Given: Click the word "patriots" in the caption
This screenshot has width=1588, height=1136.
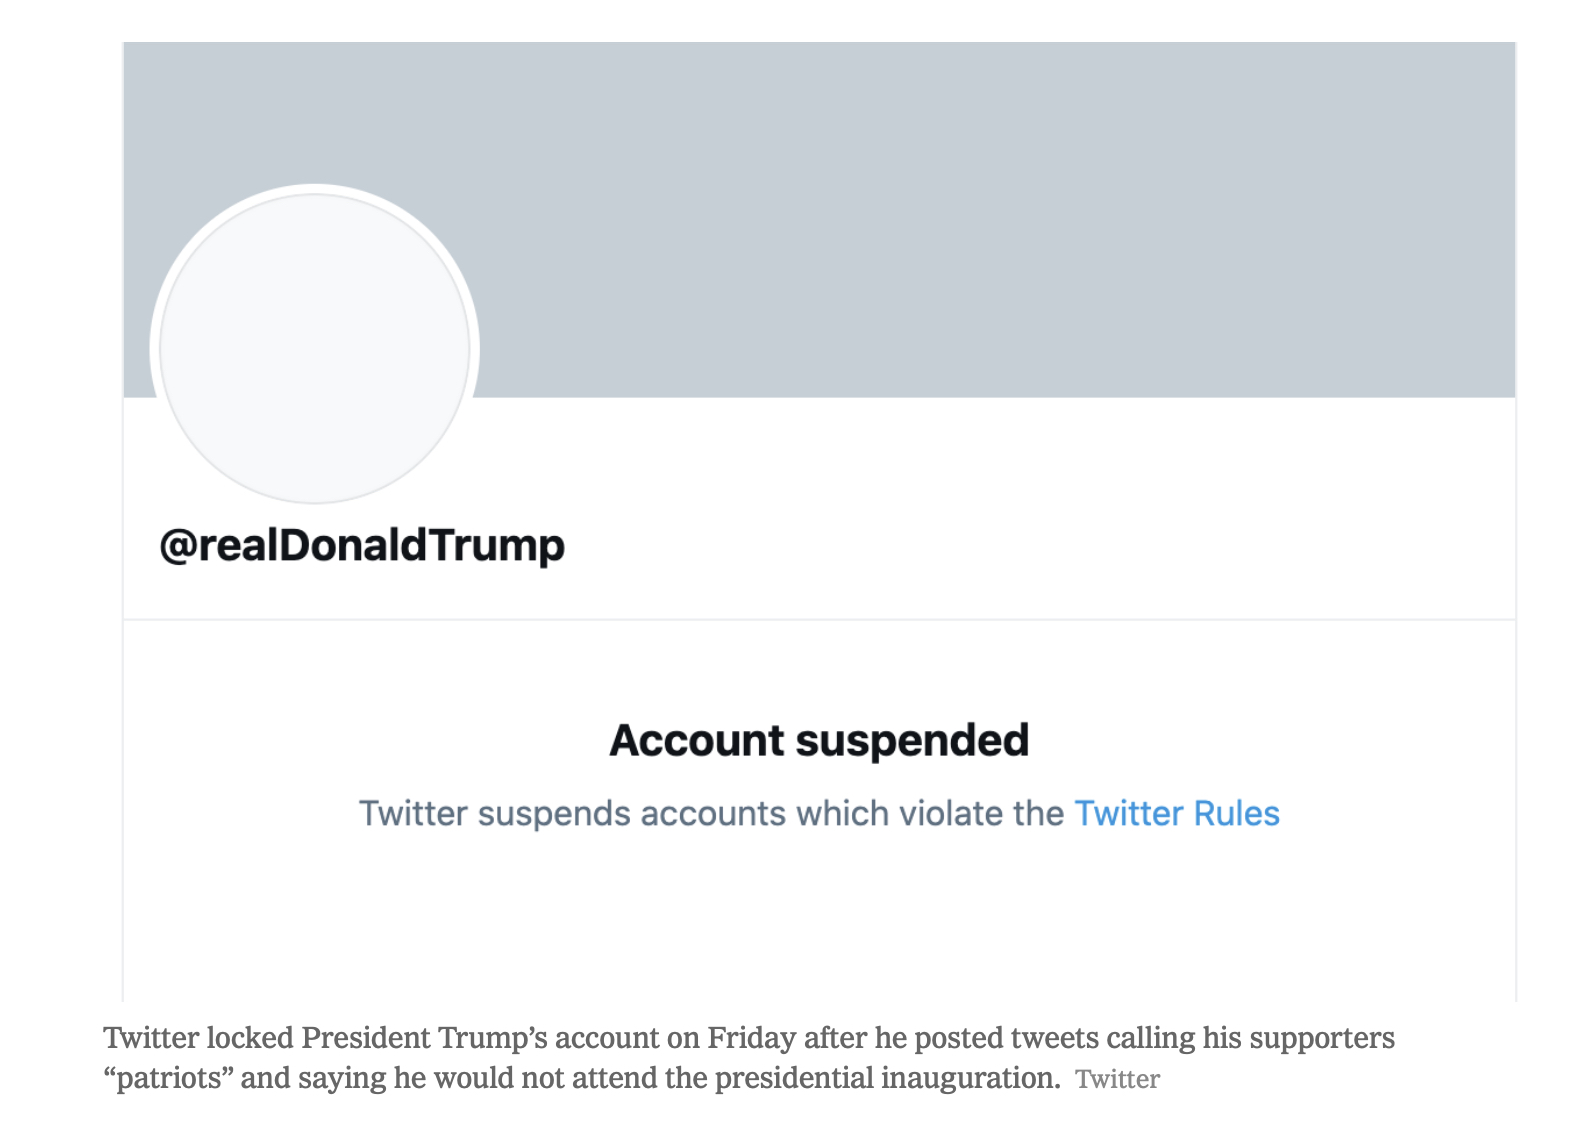Looking at the screenshot, I should pyautogui.click(x=168, y=1079).
